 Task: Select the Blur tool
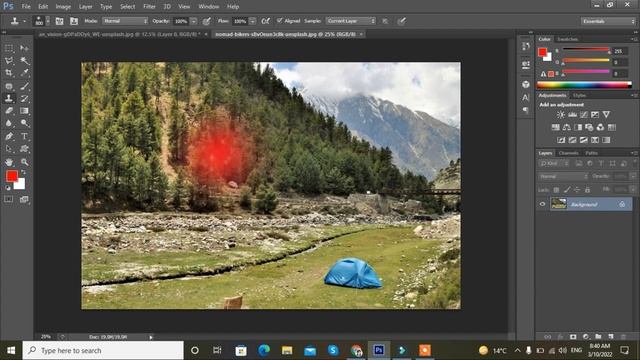pyautogui.click(x=9, y=123)
